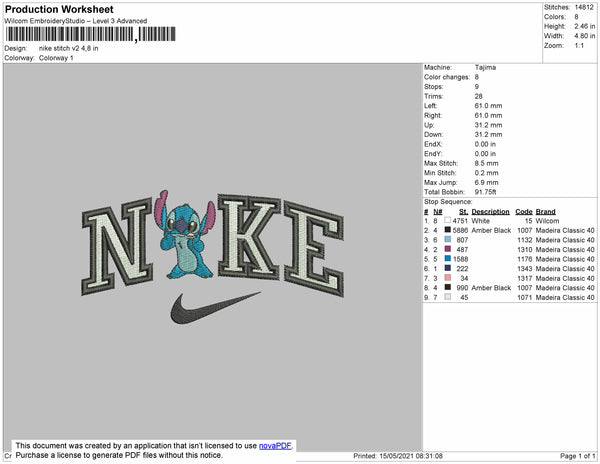Click the Zoom value 1:1
Screen dimensions: 600x464
(579, 46)
